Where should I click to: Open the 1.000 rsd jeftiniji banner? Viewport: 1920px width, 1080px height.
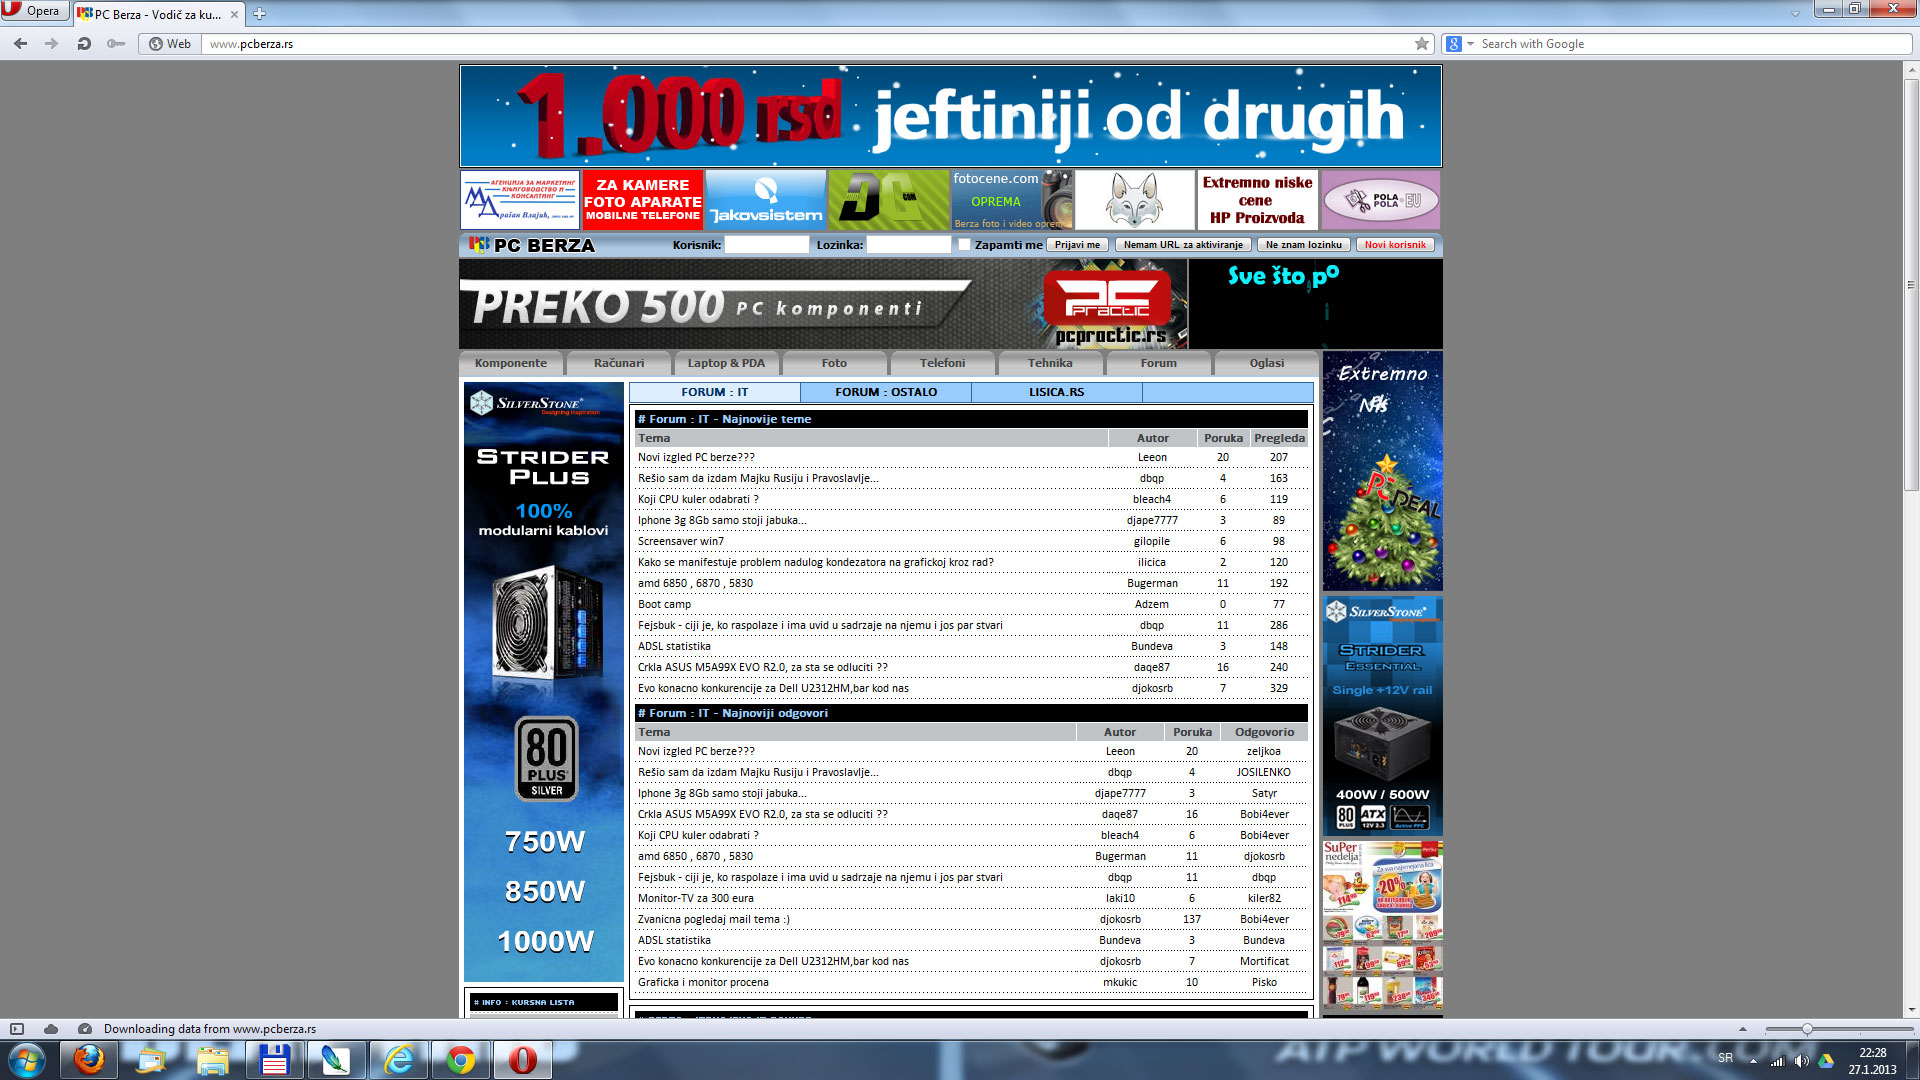pos(951,116)
